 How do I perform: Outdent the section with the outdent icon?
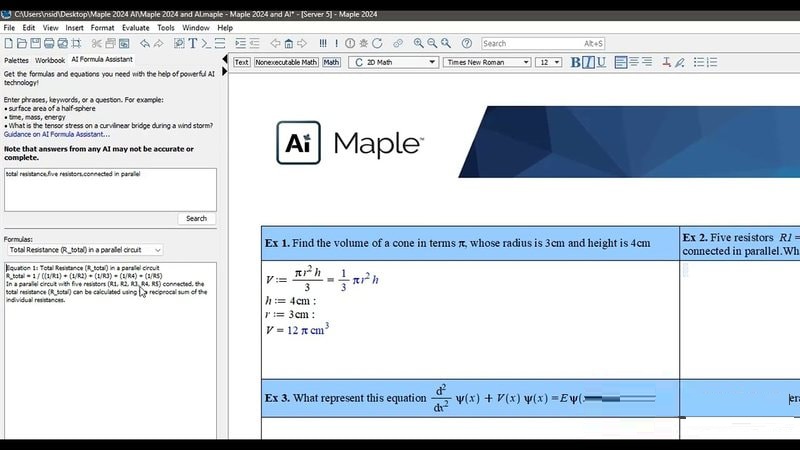point(254,43)
